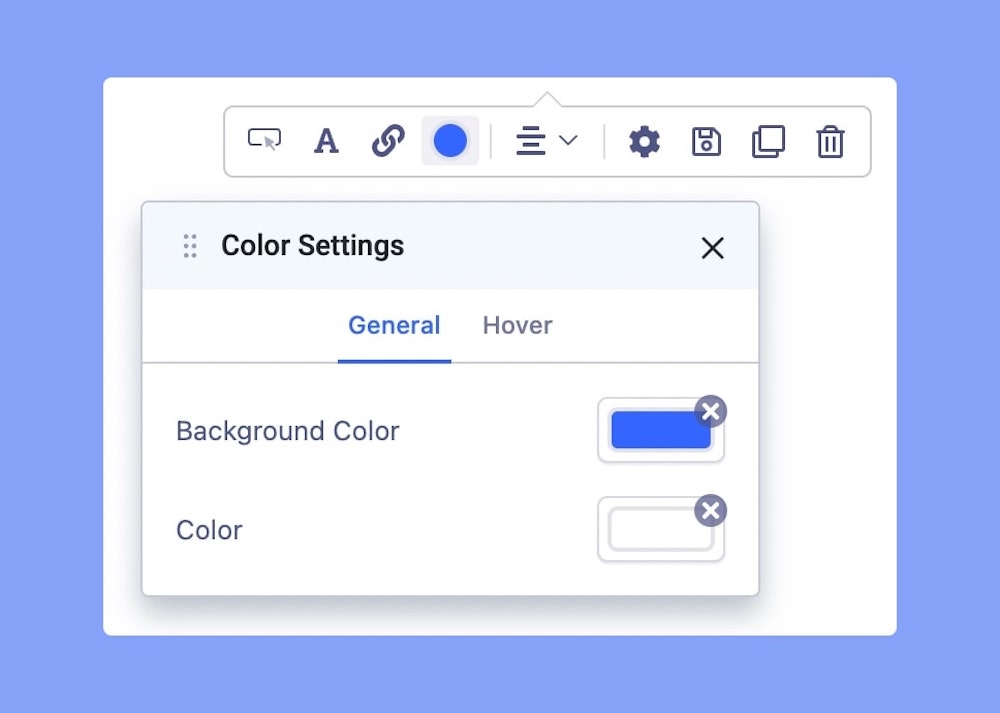Open the white Color swatch picker
This screenshot has width=1000, height=713.
(655, 531)
